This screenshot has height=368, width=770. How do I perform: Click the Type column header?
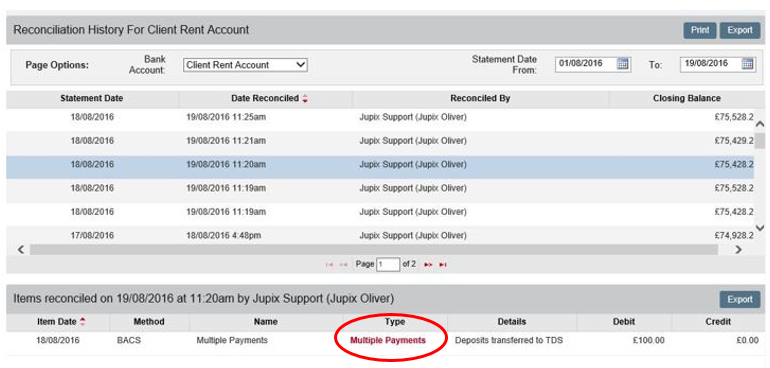(395, 322)
